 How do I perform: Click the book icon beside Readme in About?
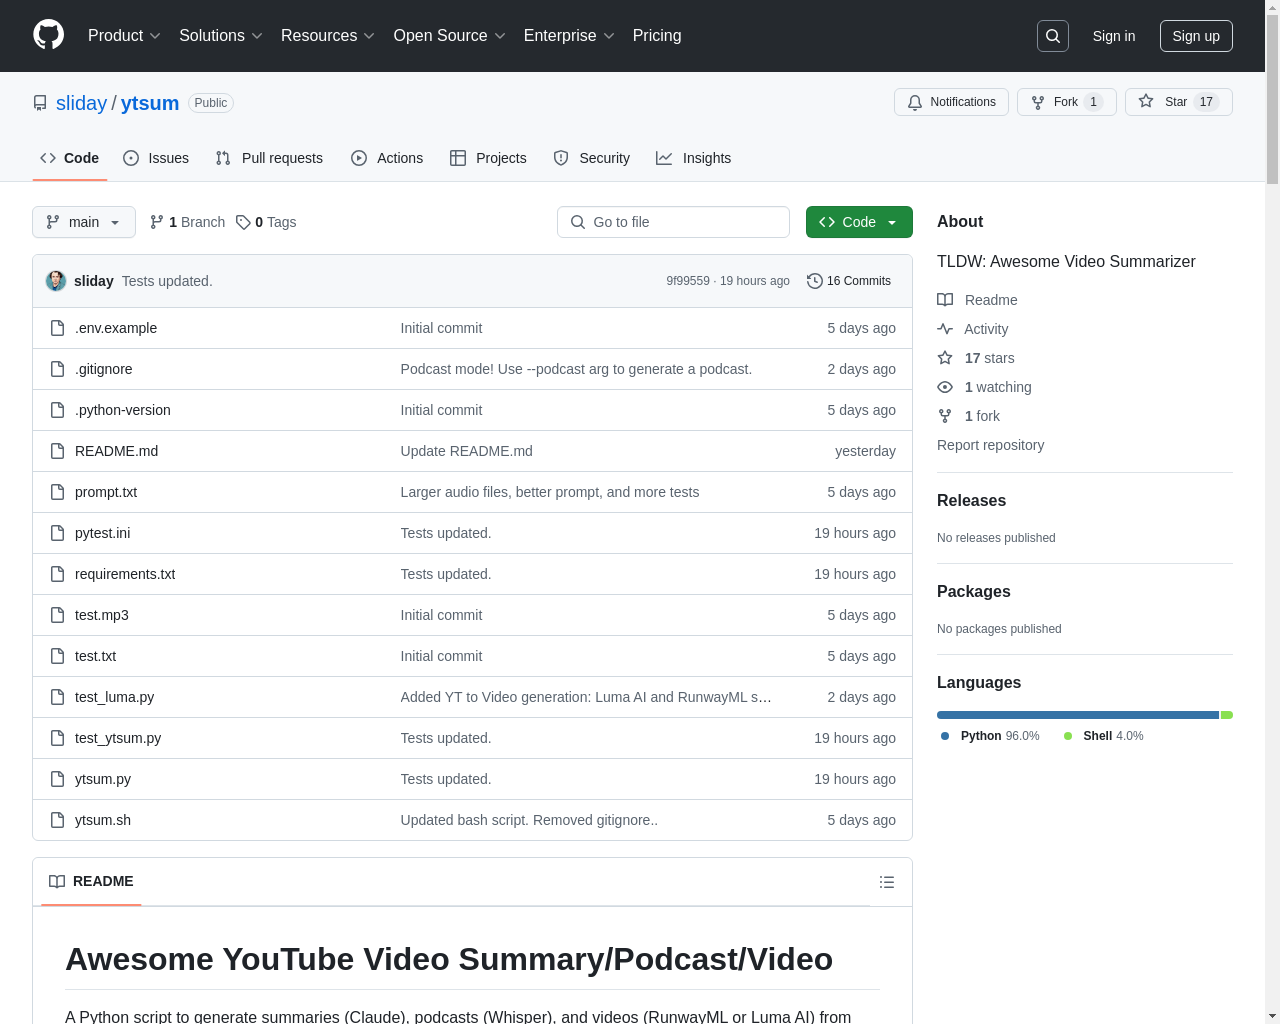pos(945,300)
